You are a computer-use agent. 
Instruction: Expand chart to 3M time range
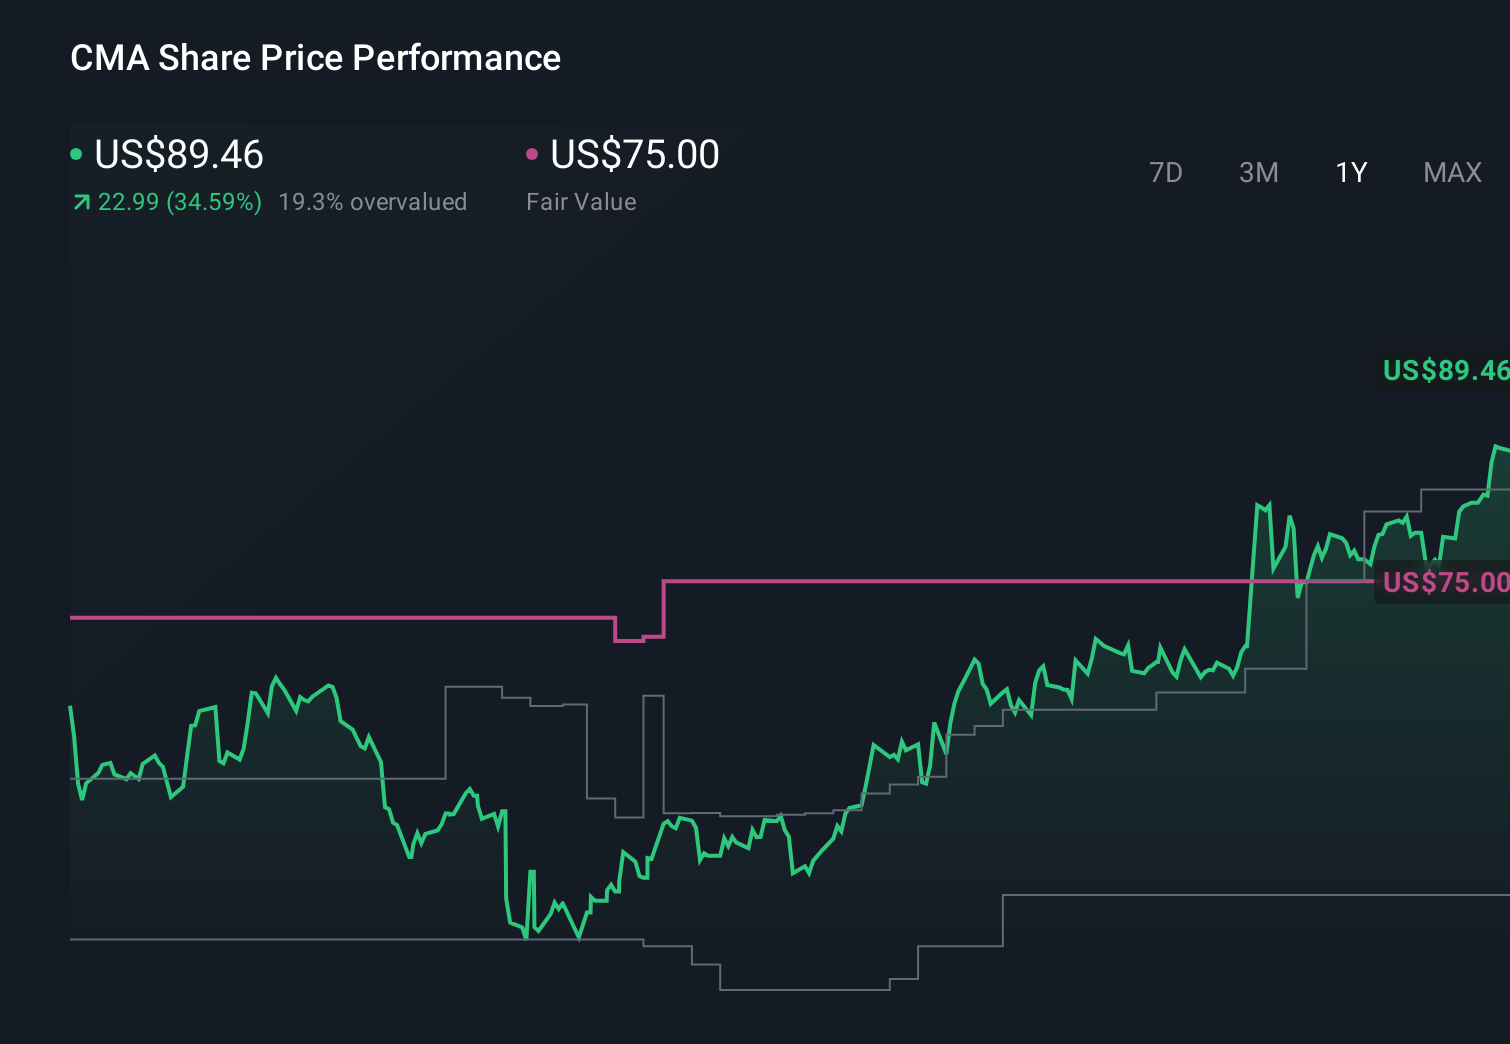pos(1258,172)
